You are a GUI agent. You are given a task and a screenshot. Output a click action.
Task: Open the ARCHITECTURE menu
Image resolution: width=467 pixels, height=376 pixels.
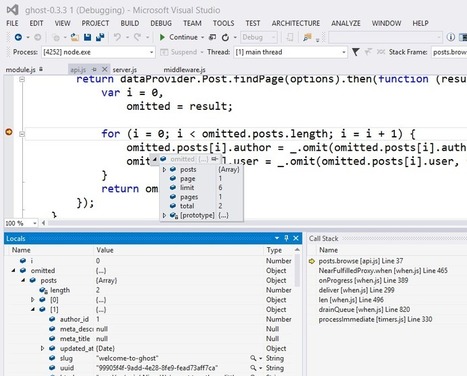[296, 23]
